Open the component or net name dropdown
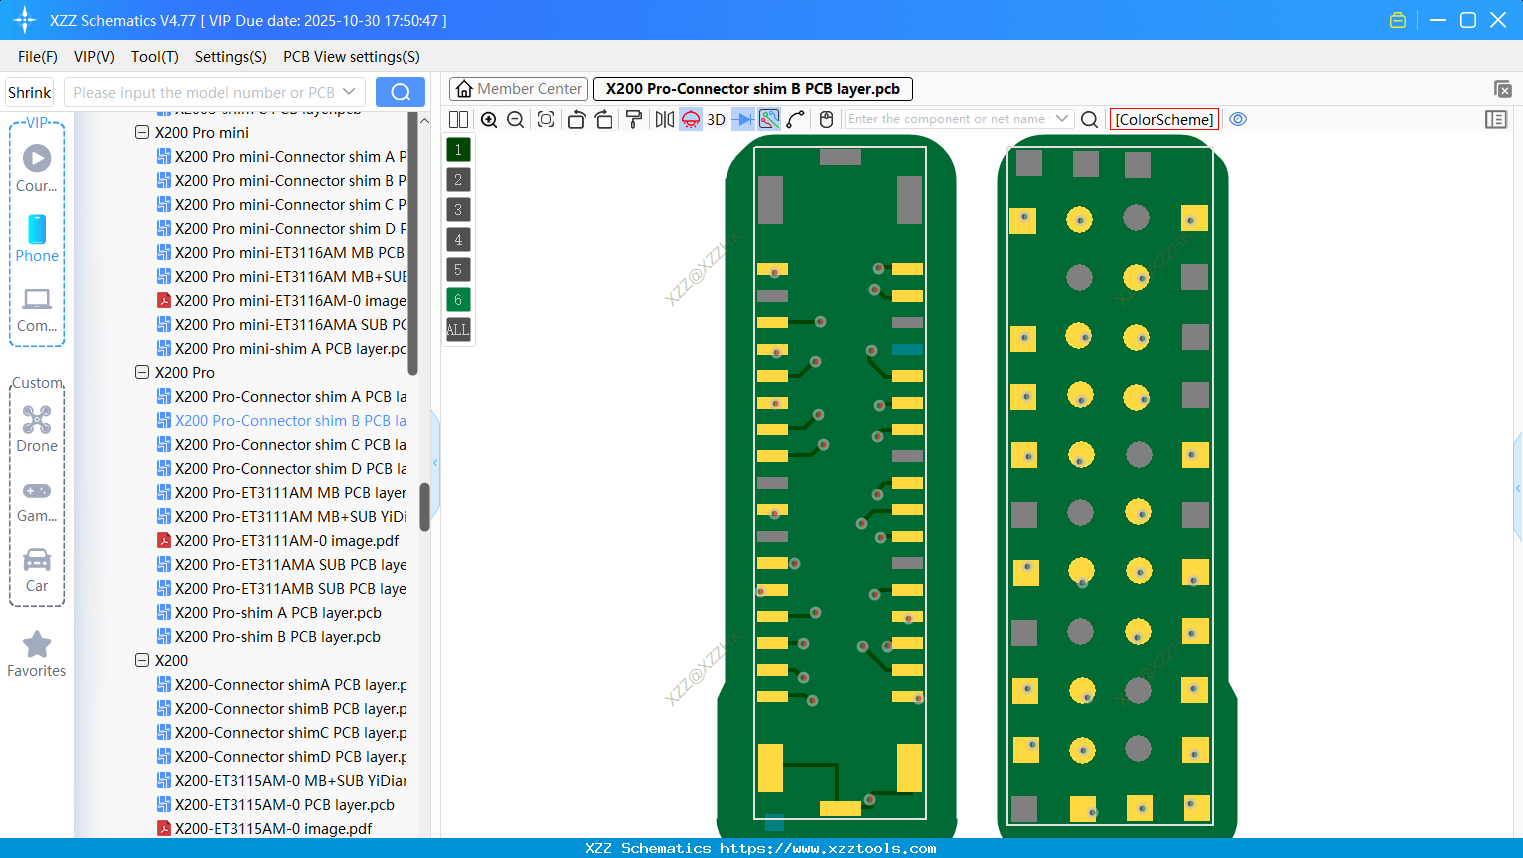This screenshot has height=858, width=1523. pos(1064,119)
